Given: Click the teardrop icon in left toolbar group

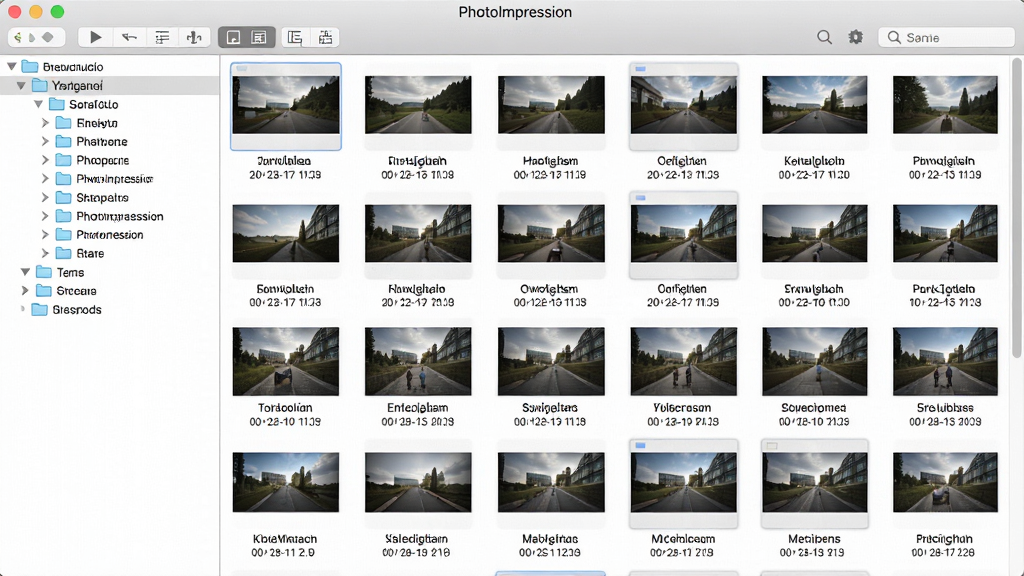Looking at the screenshot, I should tap(32, 37).
